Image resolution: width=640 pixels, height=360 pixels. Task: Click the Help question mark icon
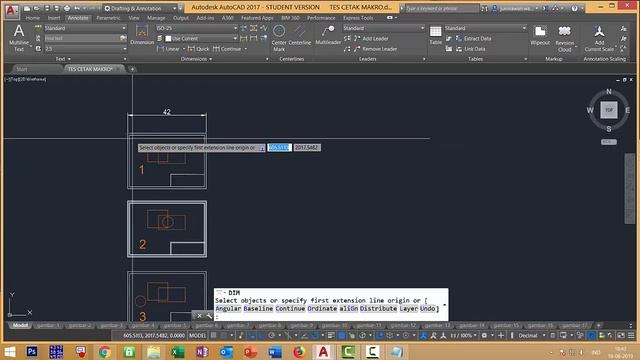(x=574, y=8)
